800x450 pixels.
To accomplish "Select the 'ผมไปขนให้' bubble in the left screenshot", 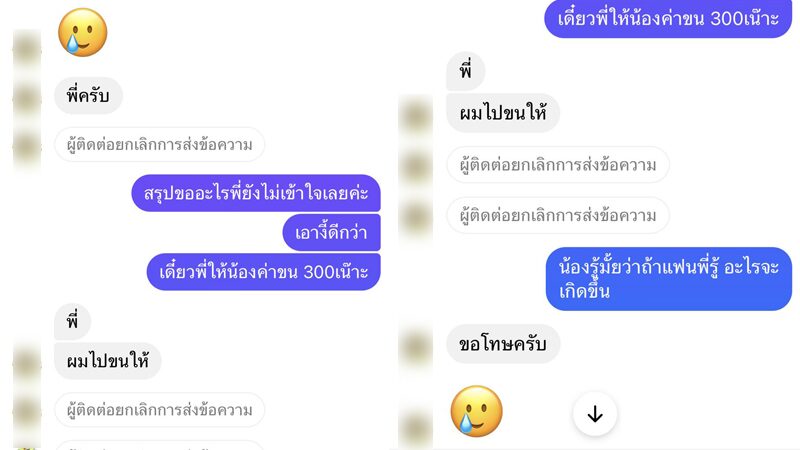I will [x=108, y=361].
